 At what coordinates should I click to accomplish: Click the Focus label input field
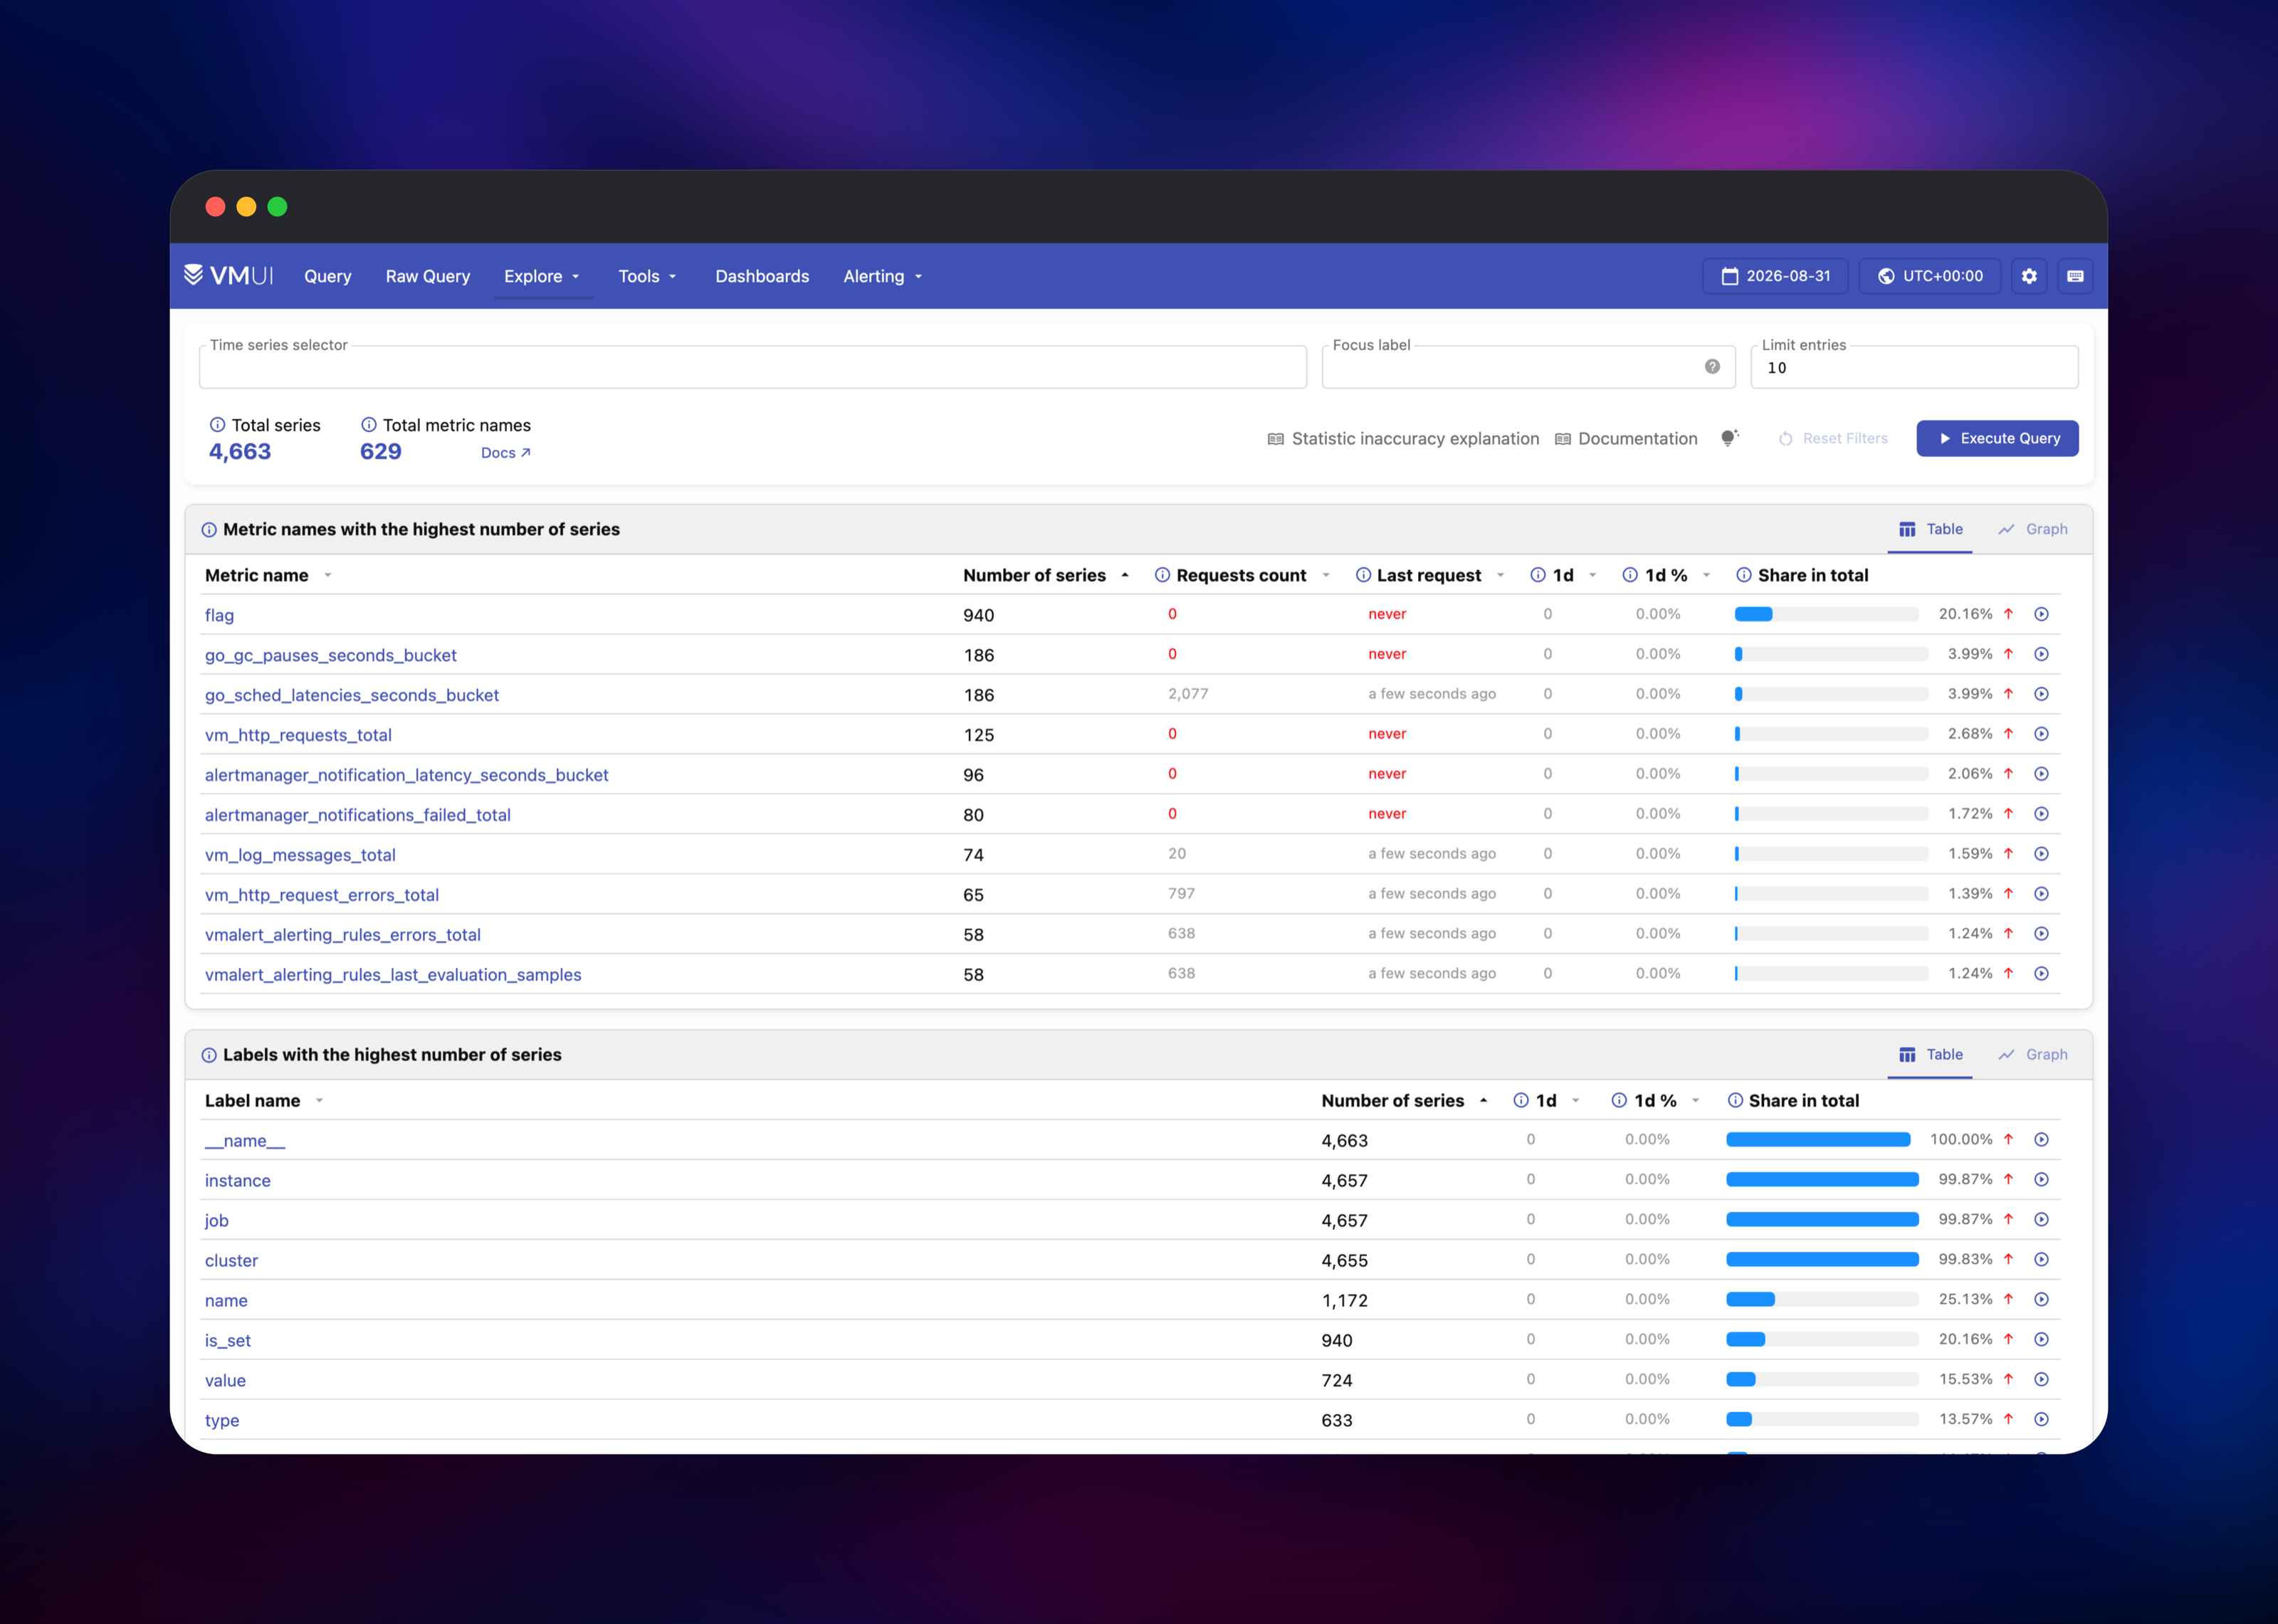click(1528, 367)
